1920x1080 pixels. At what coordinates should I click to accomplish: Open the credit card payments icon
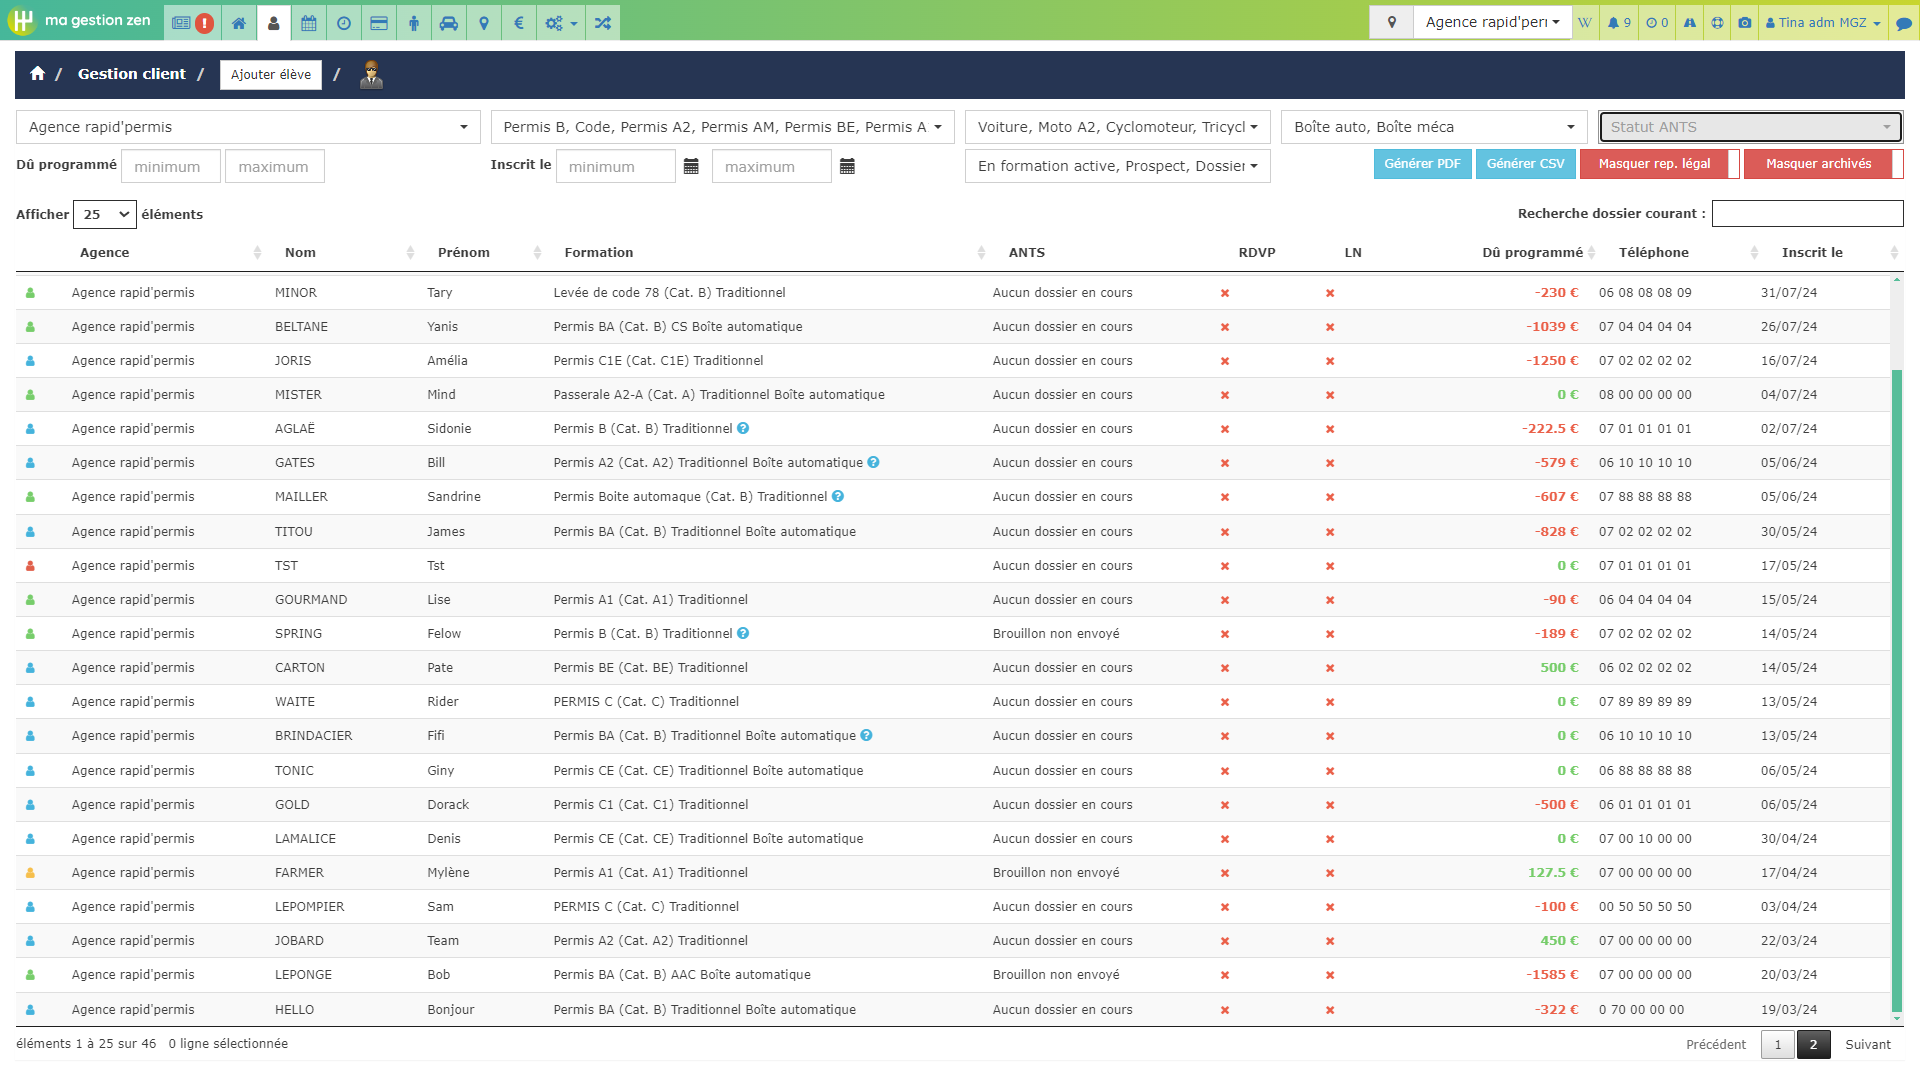379,22
